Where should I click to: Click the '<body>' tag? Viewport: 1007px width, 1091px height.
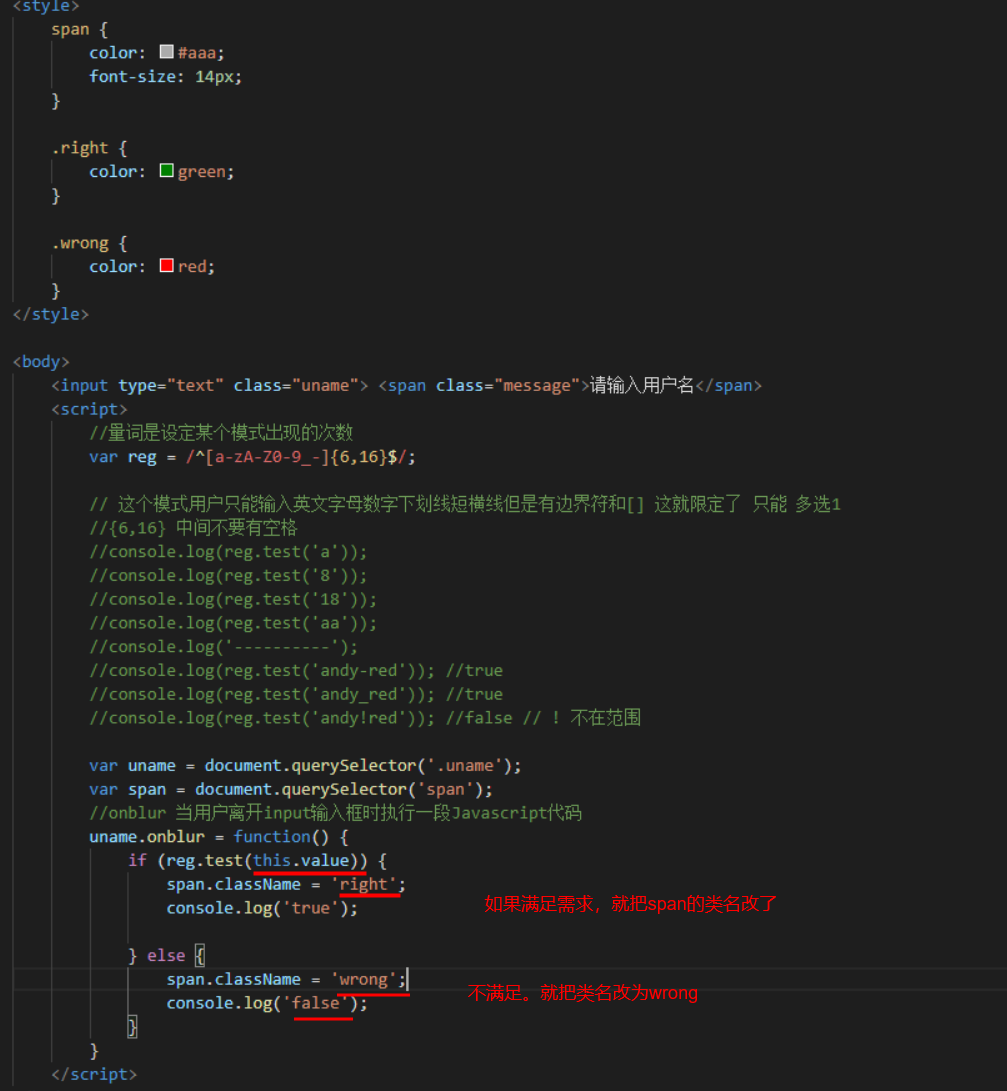click(x=41, y=362)
